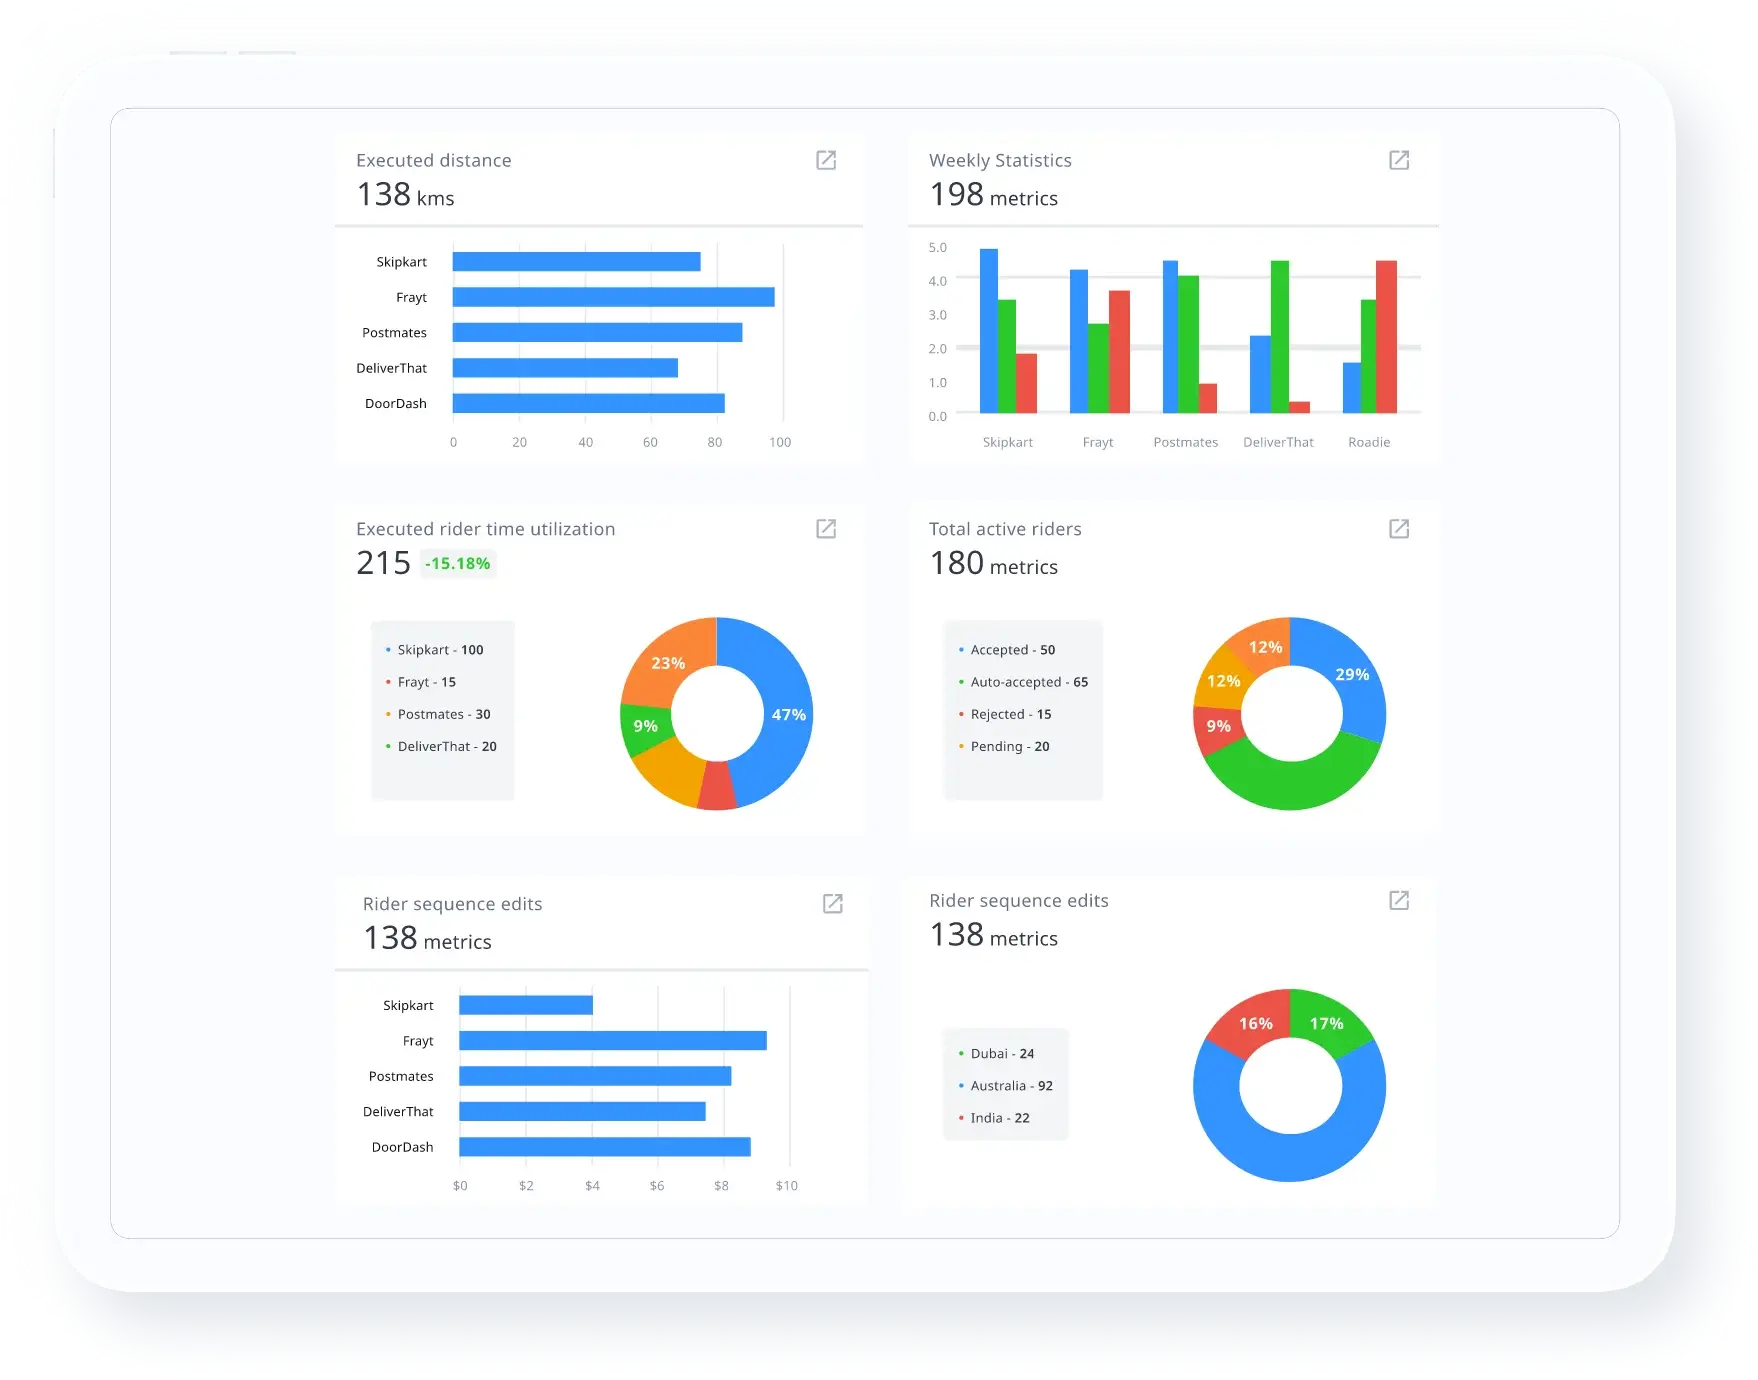Select the 16% red segment in the regions donut
The height and width of the screenshot is (1380, 1758).
1254,1024
